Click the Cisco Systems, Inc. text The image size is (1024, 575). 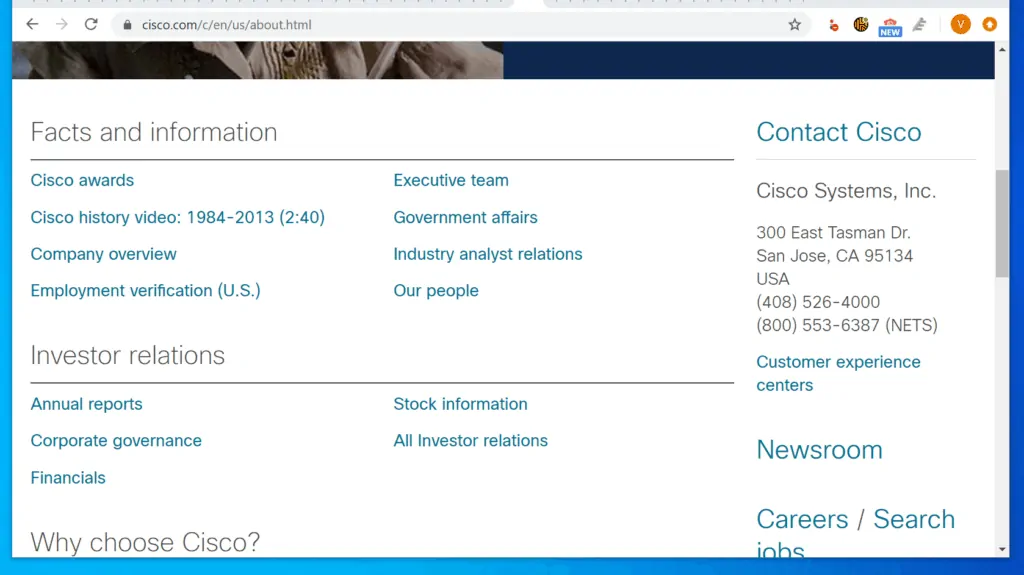[x=846, y=191]
